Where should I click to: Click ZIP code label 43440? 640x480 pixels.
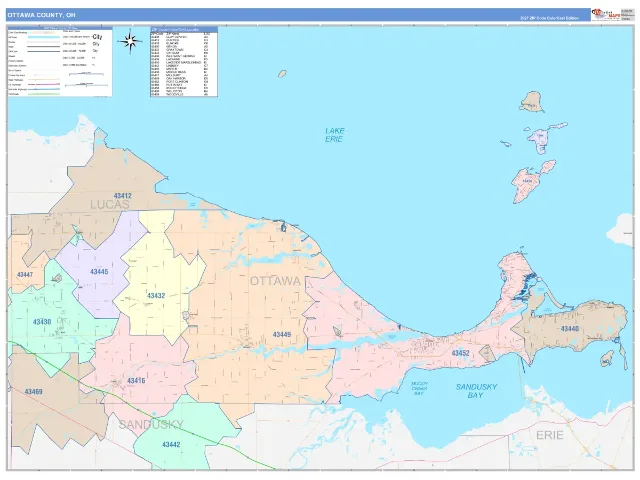(x=570, y=329)
